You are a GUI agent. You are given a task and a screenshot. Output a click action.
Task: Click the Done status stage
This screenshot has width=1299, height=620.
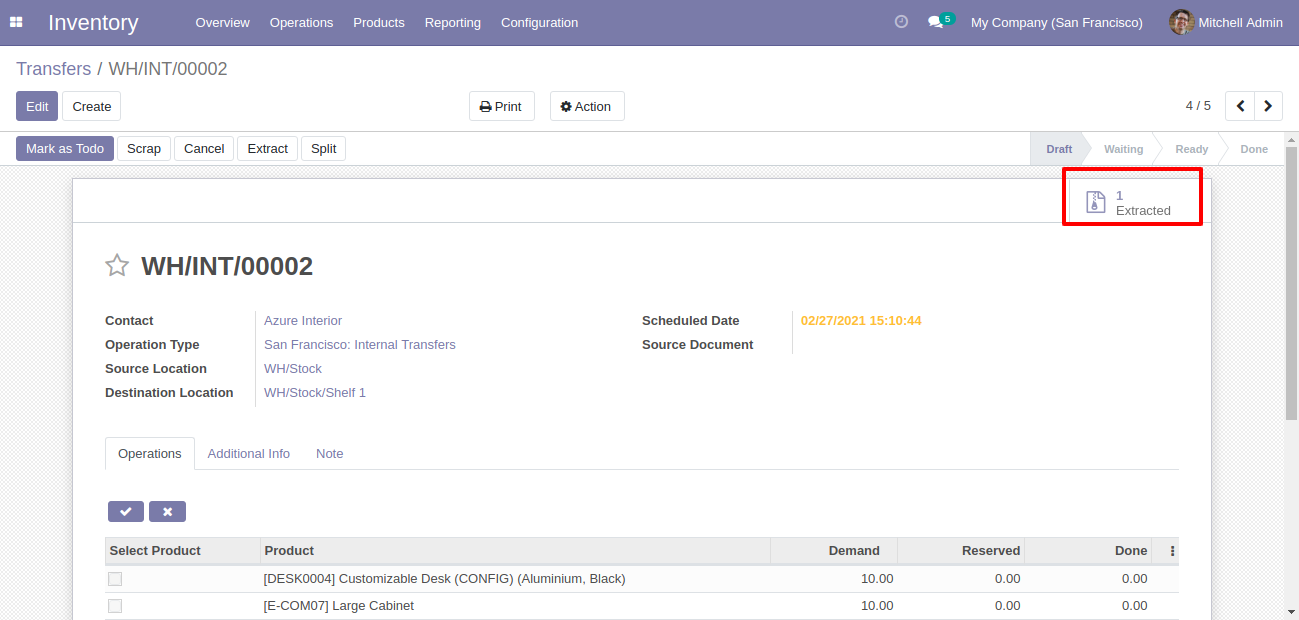click(x=1254, y=149)
